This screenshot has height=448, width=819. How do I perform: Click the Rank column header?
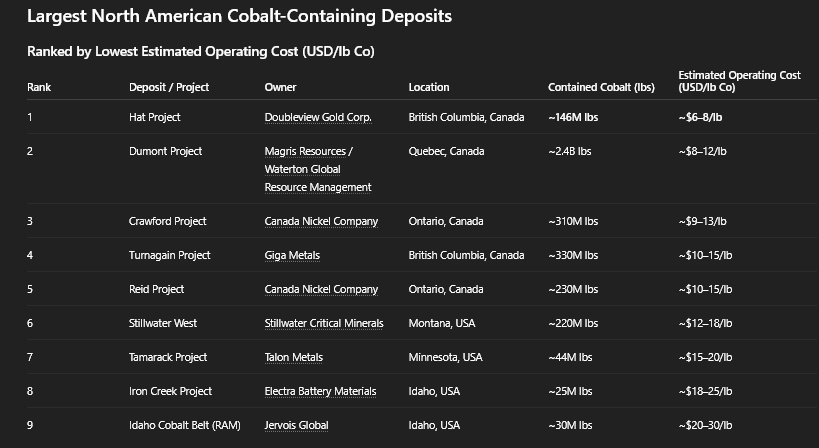[39, 87]
